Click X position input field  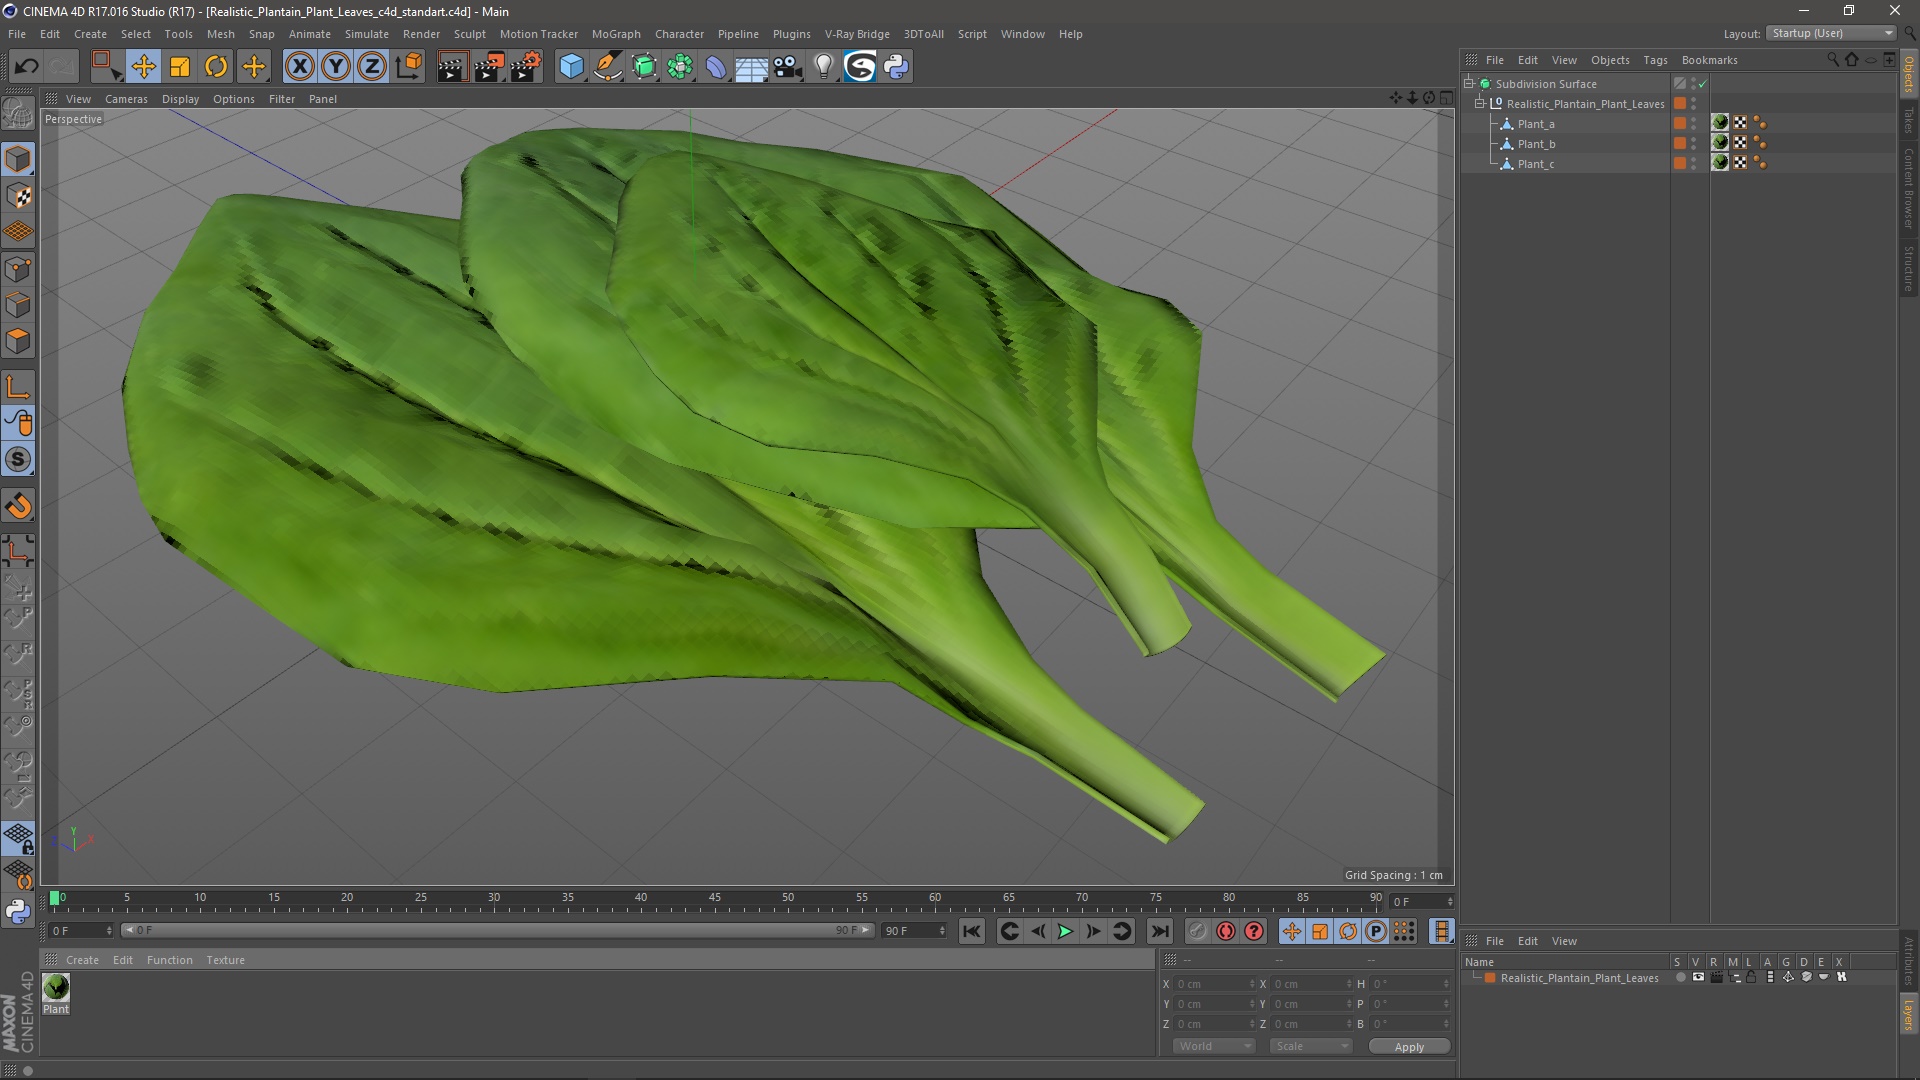tap(1213, 984)
